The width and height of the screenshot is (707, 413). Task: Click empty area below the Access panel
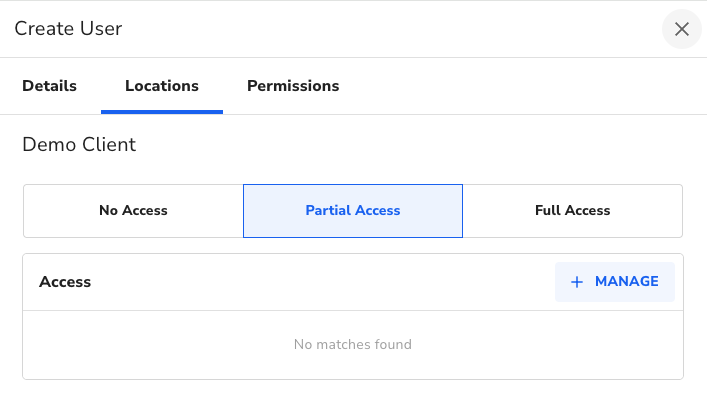353,396
